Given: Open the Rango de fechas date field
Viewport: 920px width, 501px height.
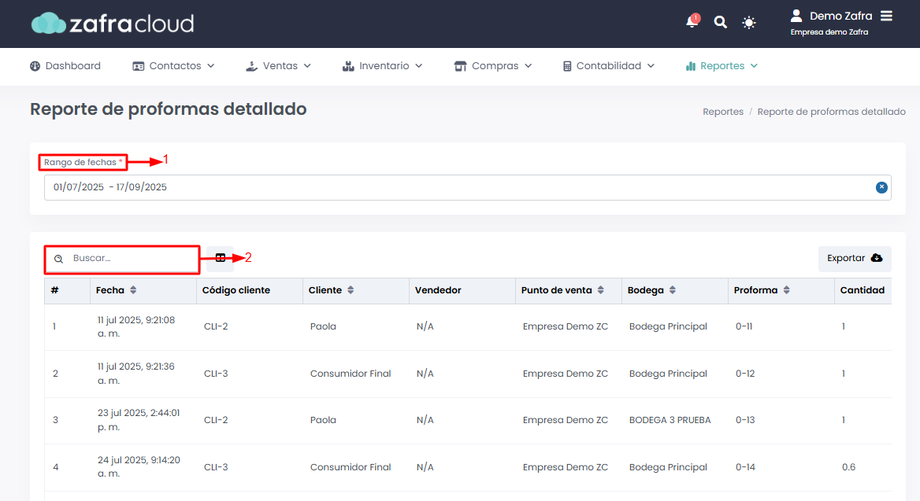Looking at the screenshot, I should [468, 187].
